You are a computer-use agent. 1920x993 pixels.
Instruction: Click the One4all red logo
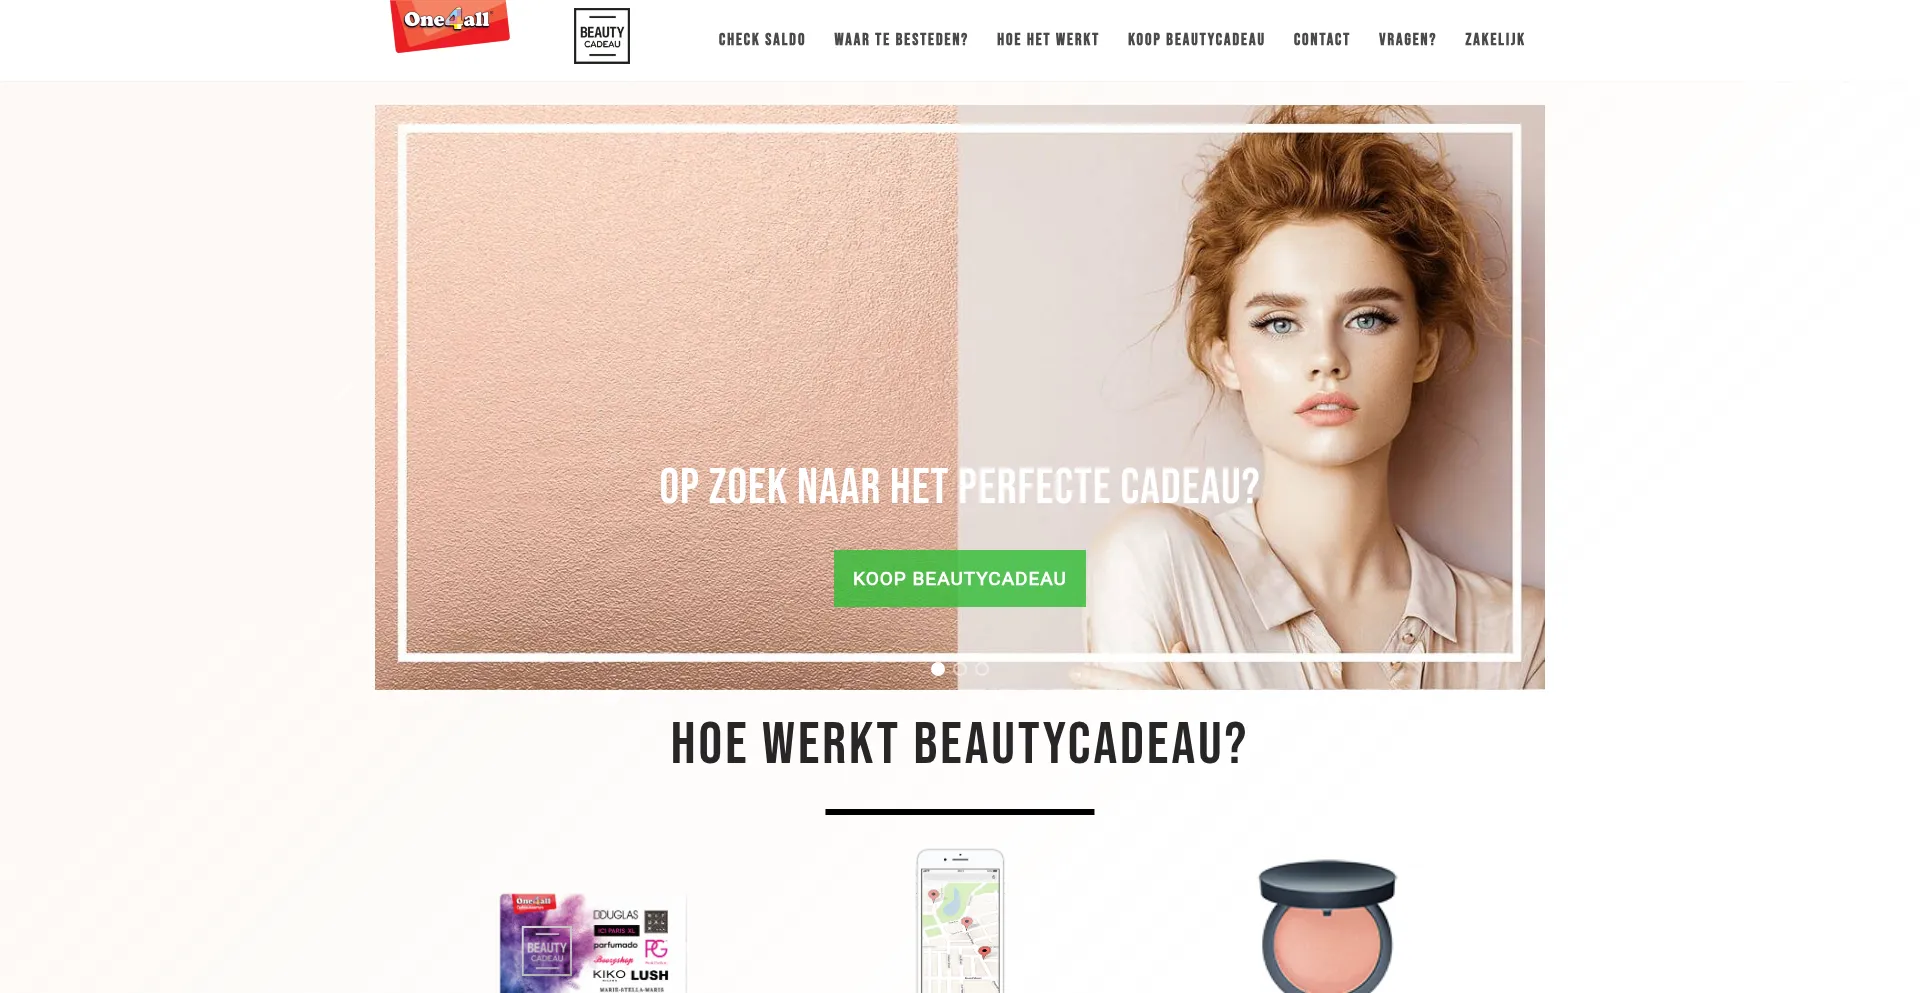[x=450, y=25]
